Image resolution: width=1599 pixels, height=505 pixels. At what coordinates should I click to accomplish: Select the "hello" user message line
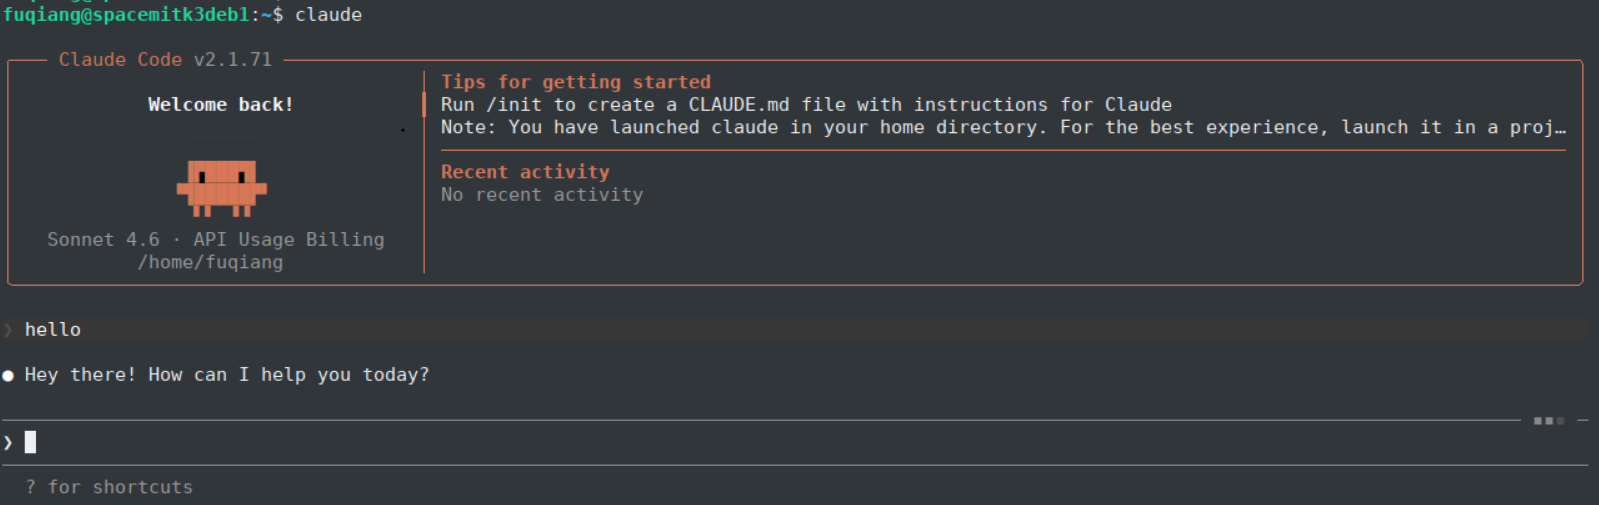pyautogui.click(x=795, y=330)
